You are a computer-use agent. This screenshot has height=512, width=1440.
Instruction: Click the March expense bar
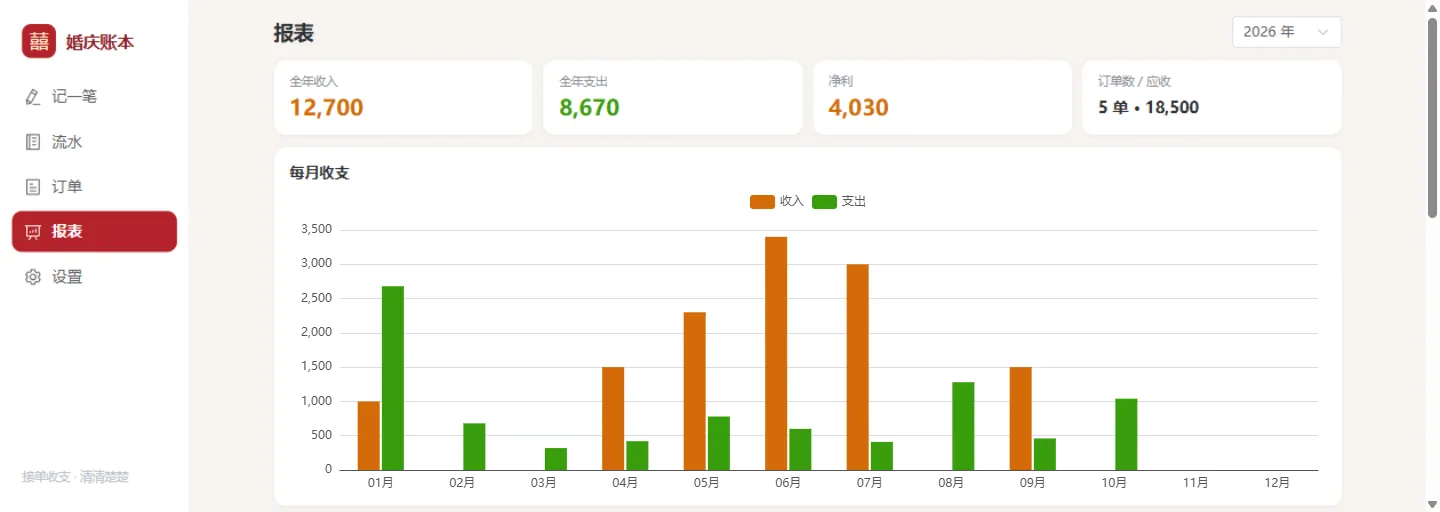click(556, 459)
